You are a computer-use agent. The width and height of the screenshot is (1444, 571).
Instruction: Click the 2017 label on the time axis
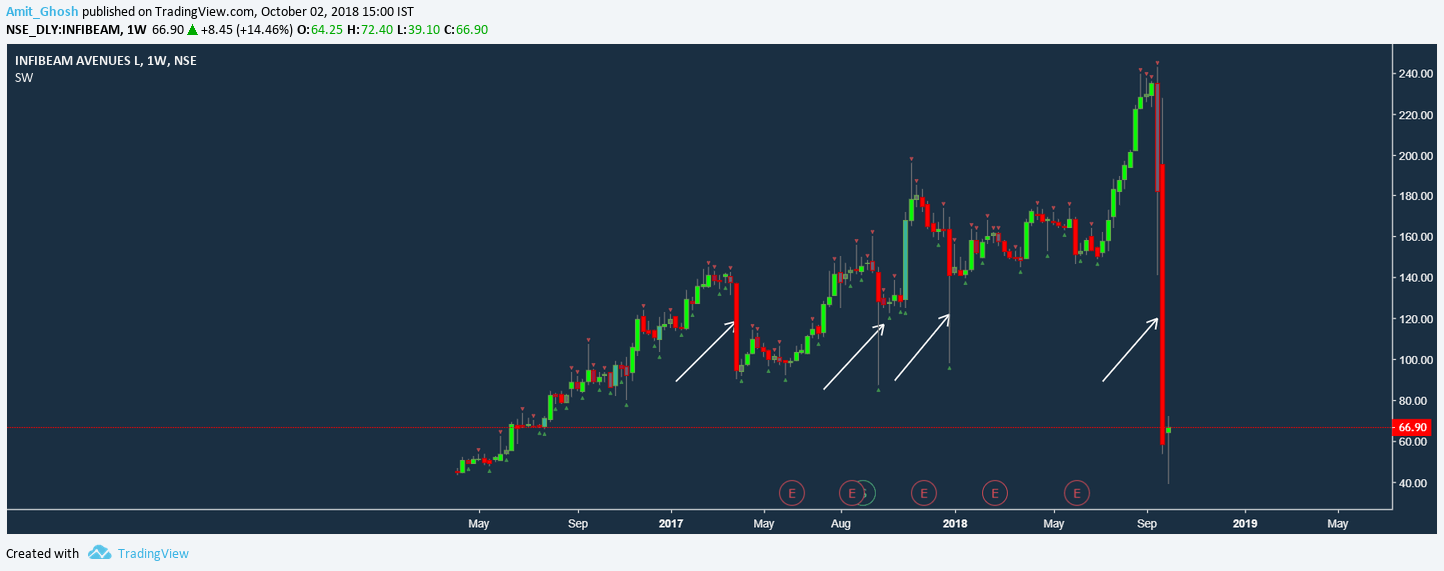671,523
